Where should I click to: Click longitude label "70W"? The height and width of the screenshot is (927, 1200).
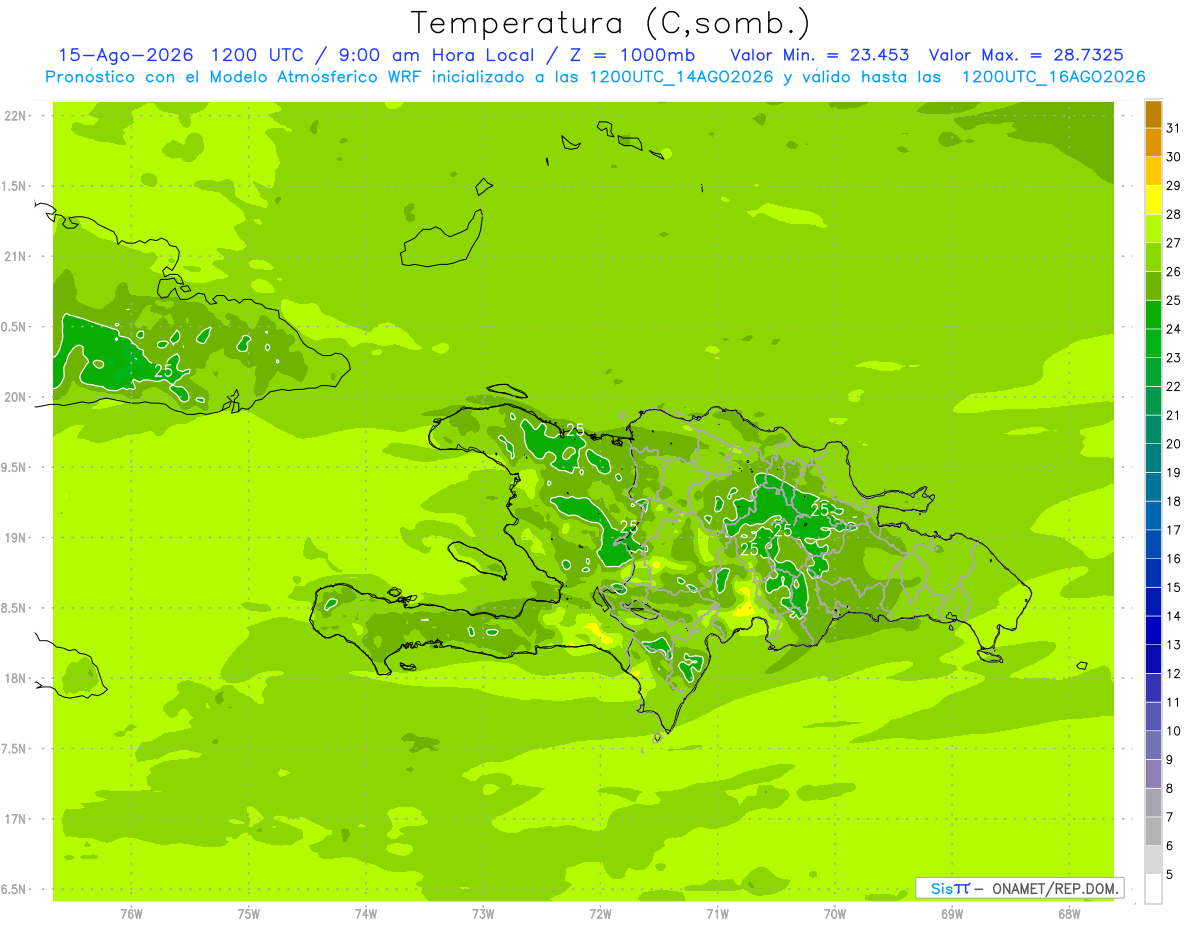(x=834, y=914)
